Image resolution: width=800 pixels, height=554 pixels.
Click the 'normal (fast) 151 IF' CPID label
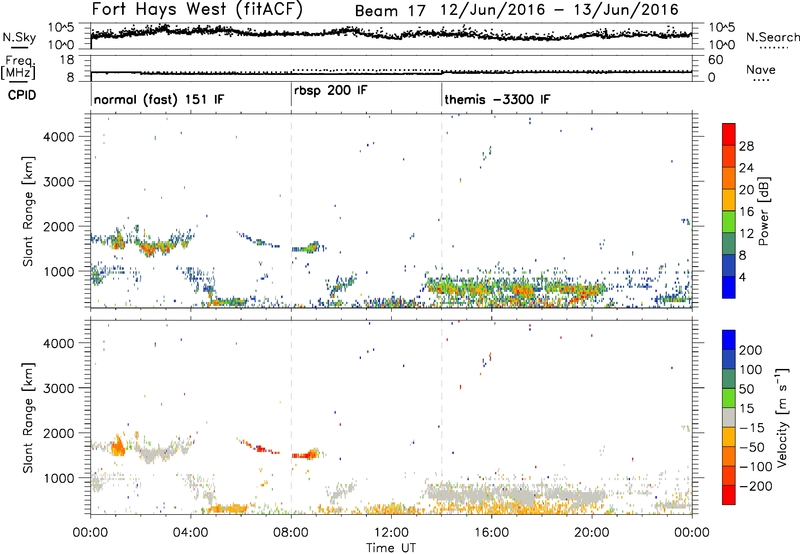pyautogui.click(x=159, y=99)
